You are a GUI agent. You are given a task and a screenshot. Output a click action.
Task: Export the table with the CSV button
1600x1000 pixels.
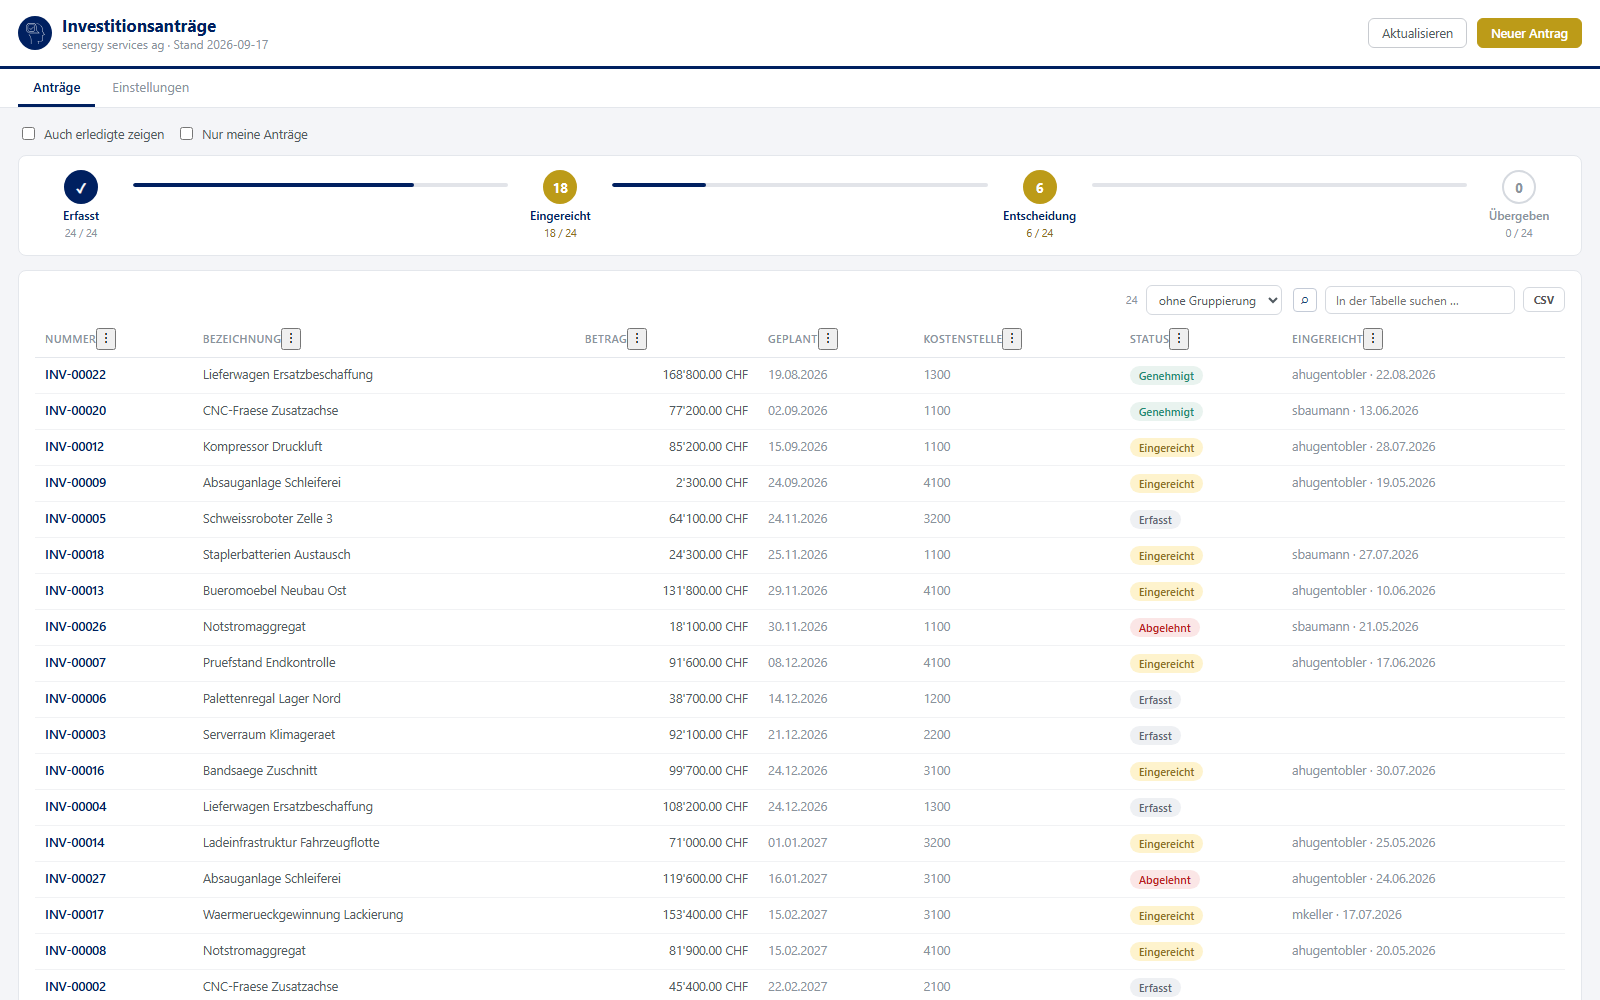coord(1544,300)
